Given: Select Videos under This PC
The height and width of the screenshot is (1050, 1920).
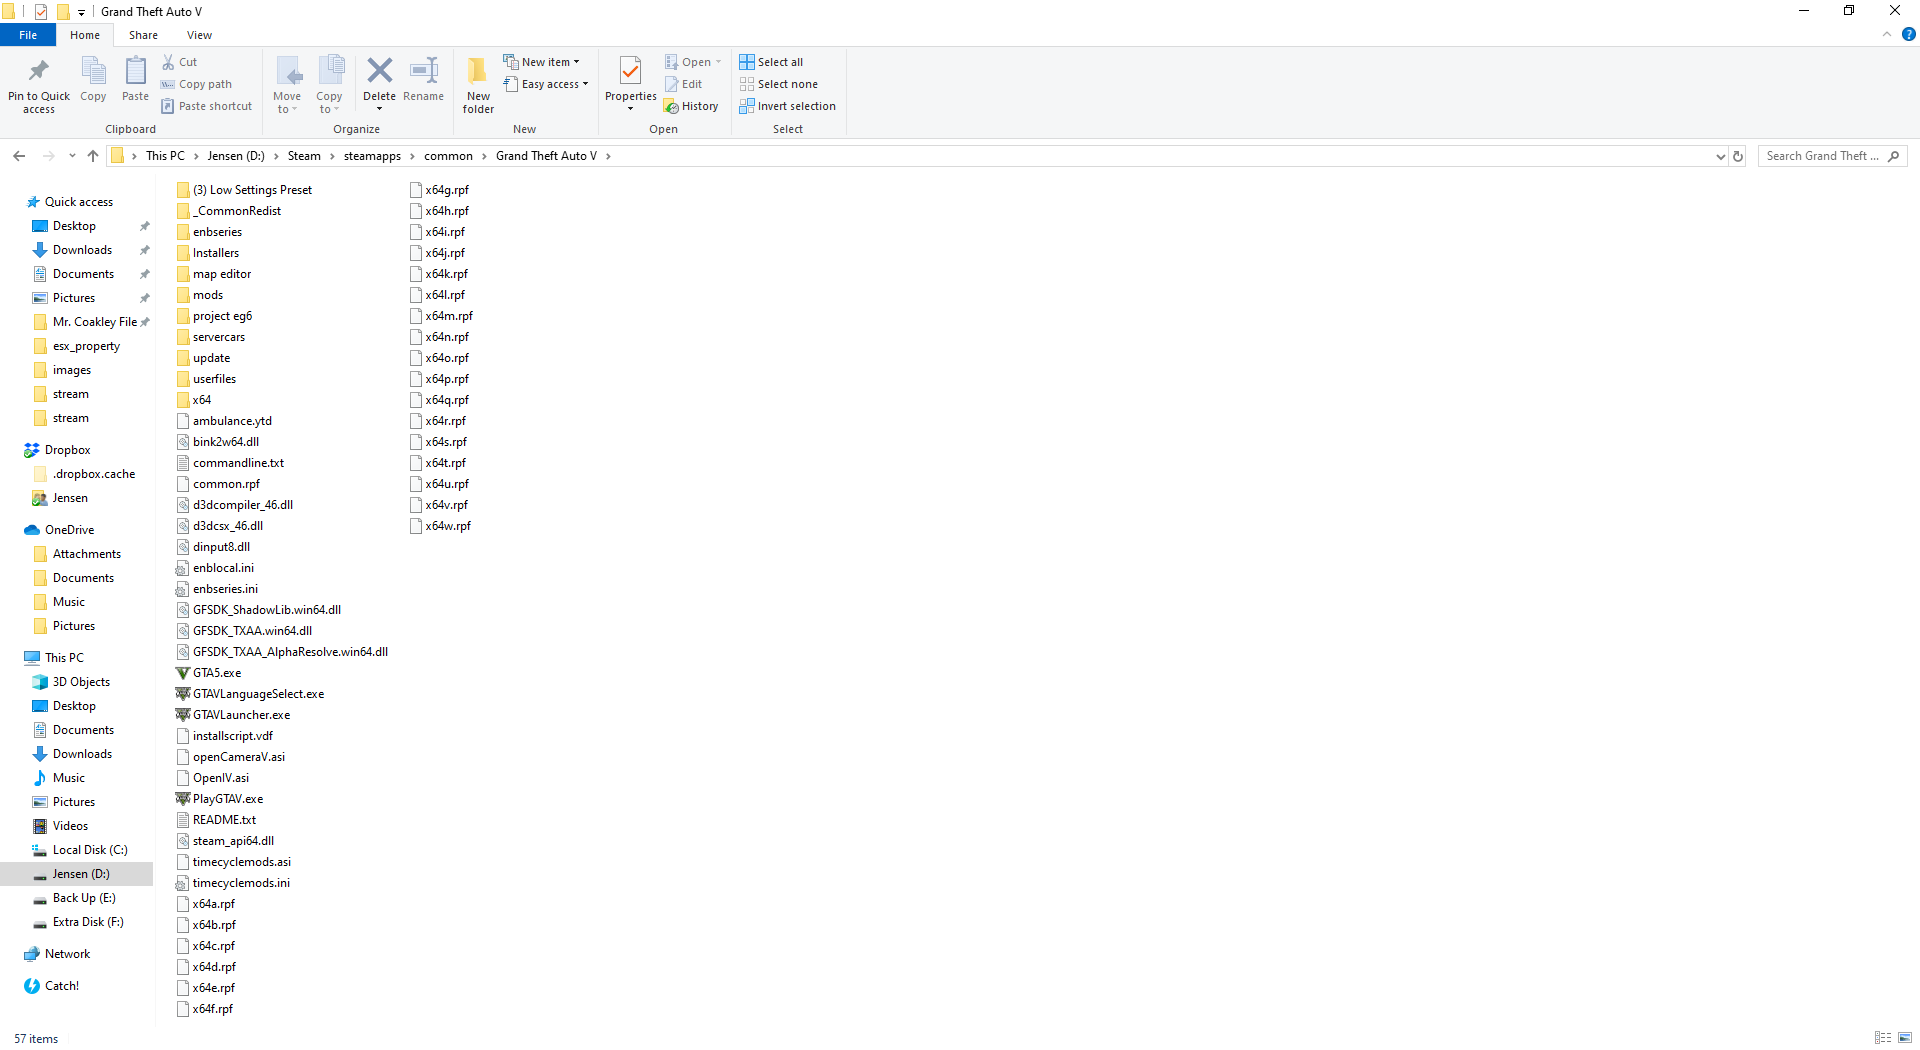Looking at the screenshot, I should [70, 826].
